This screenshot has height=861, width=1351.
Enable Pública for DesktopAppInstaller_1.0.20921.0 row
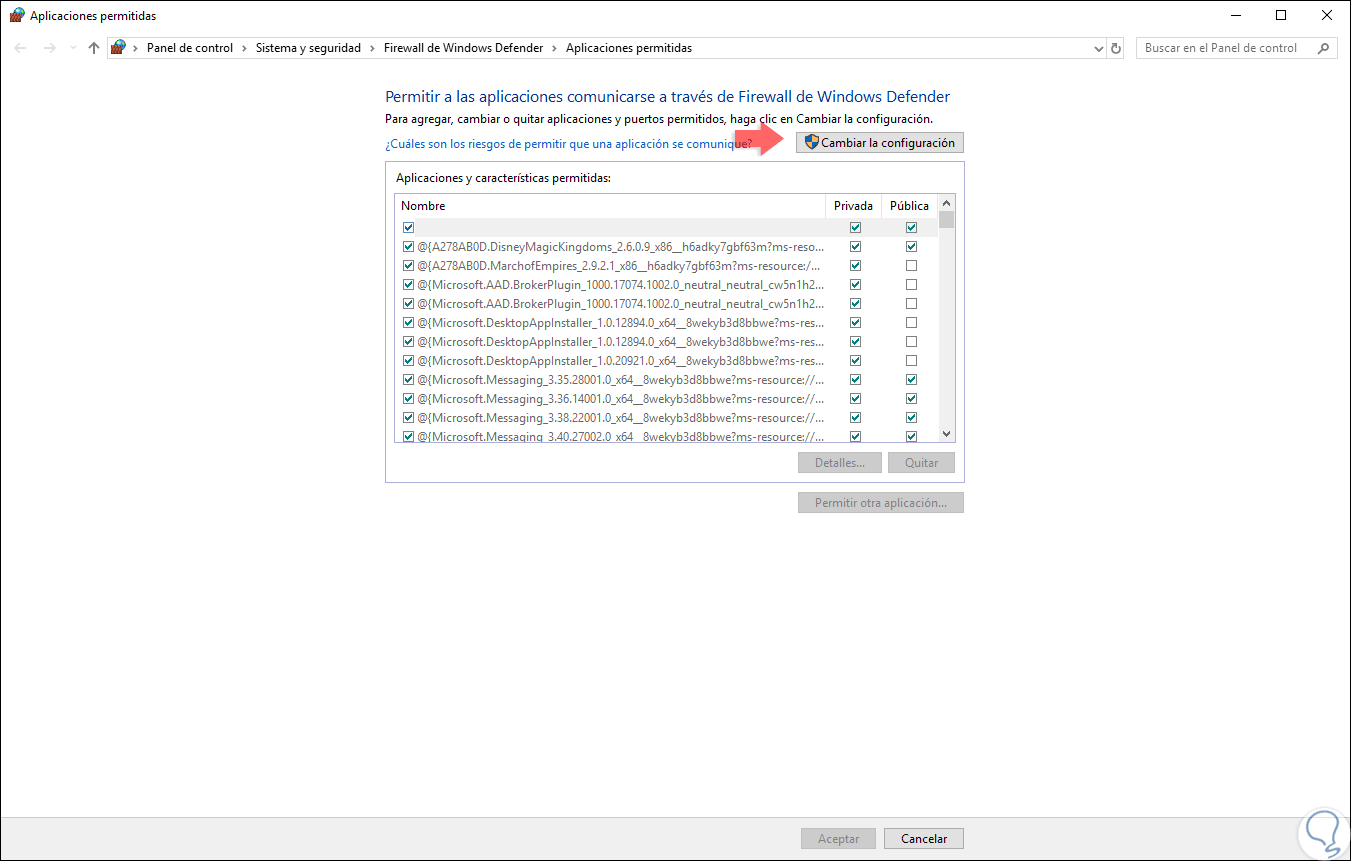911,361
